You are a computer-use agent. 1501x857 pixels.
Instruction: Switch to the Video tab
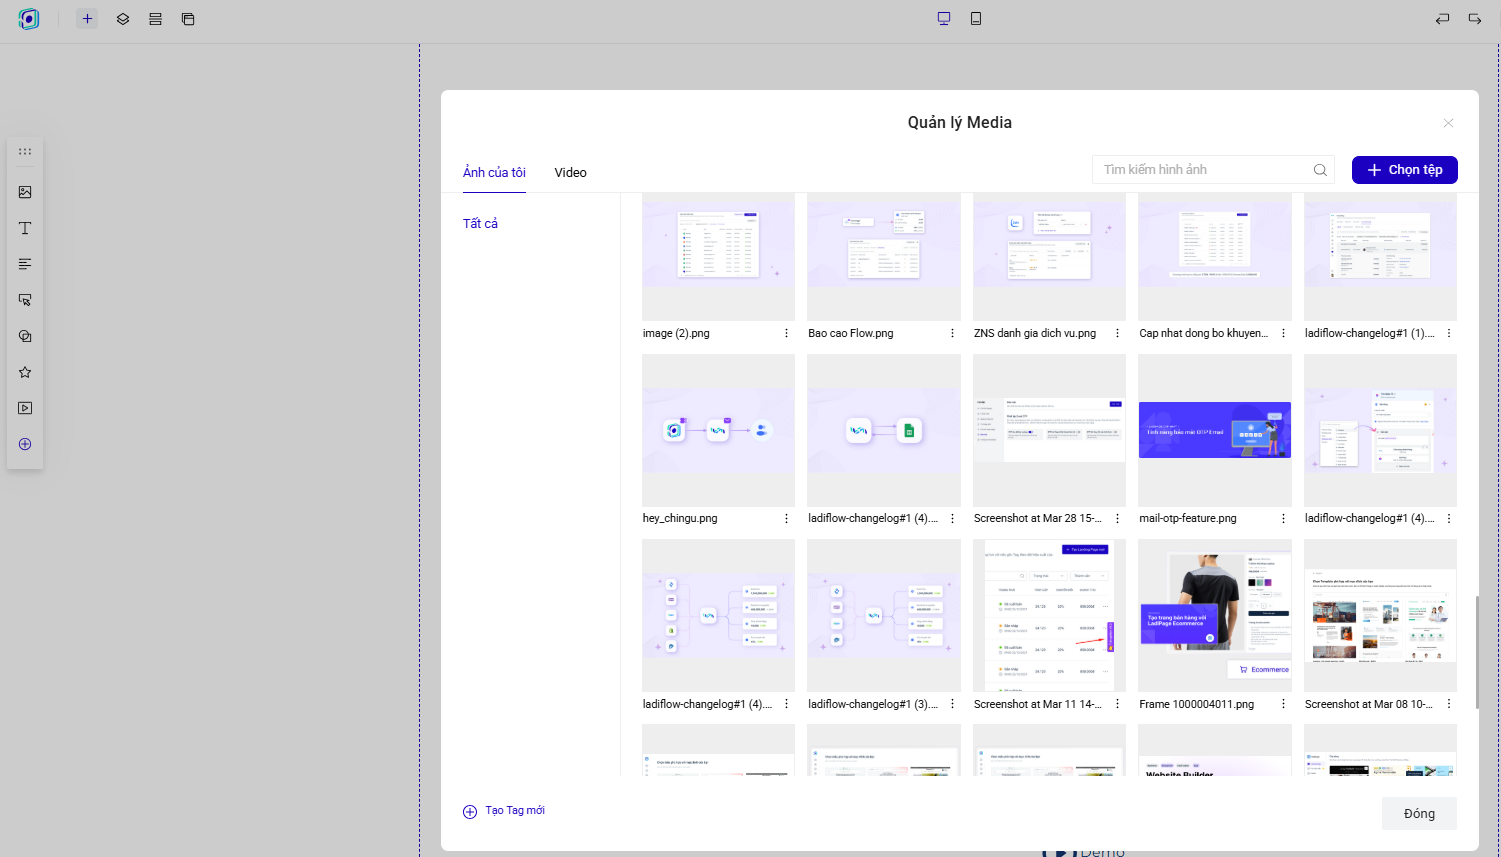[x=570, y=173]
